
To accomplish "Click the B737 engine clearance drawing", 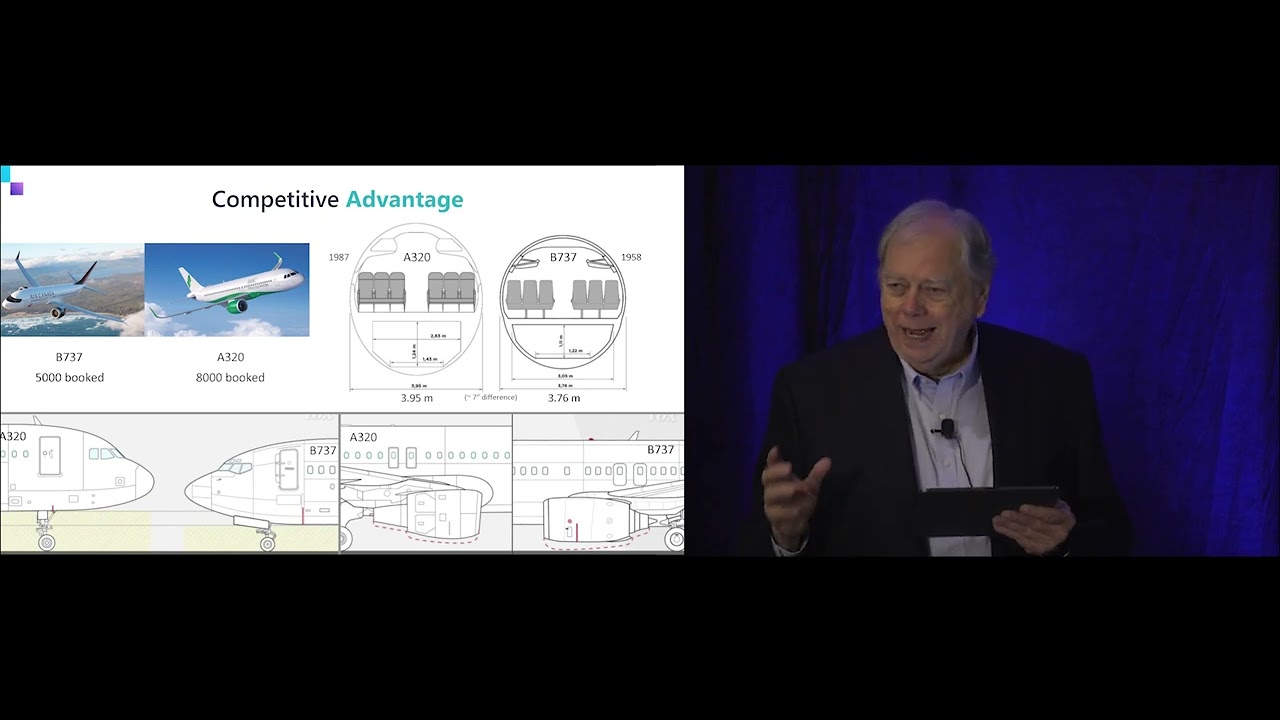I will click(x=599, y=483).
